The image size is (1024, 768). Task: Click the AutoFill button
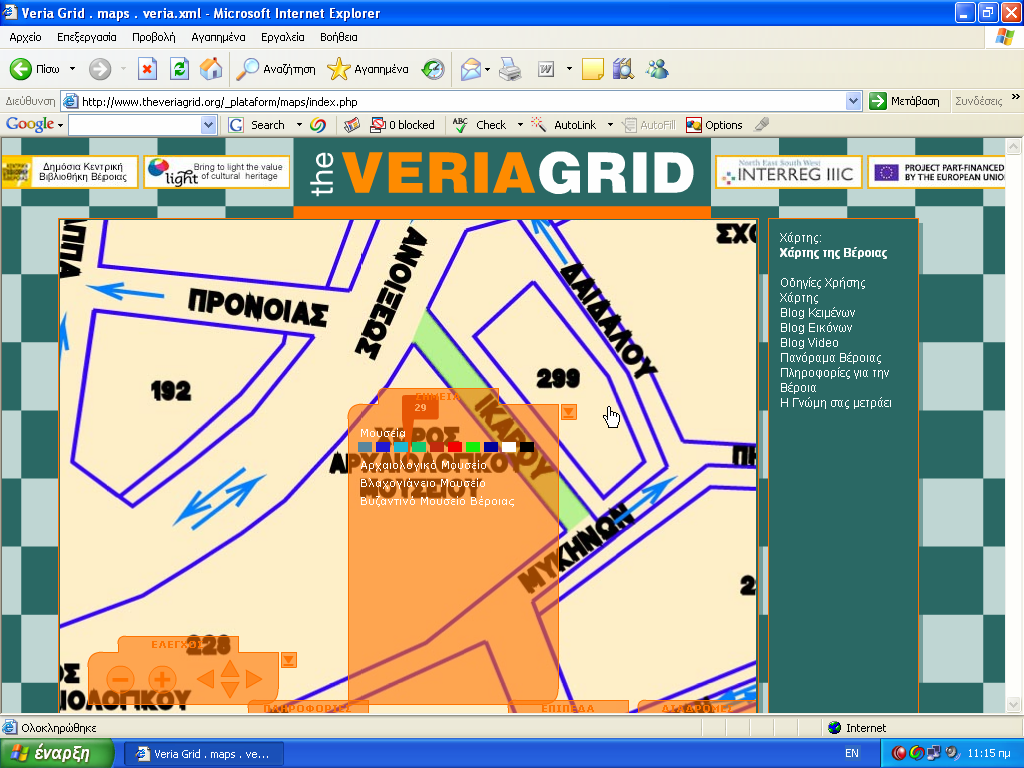pyautogui.click(x=648, y=125)
